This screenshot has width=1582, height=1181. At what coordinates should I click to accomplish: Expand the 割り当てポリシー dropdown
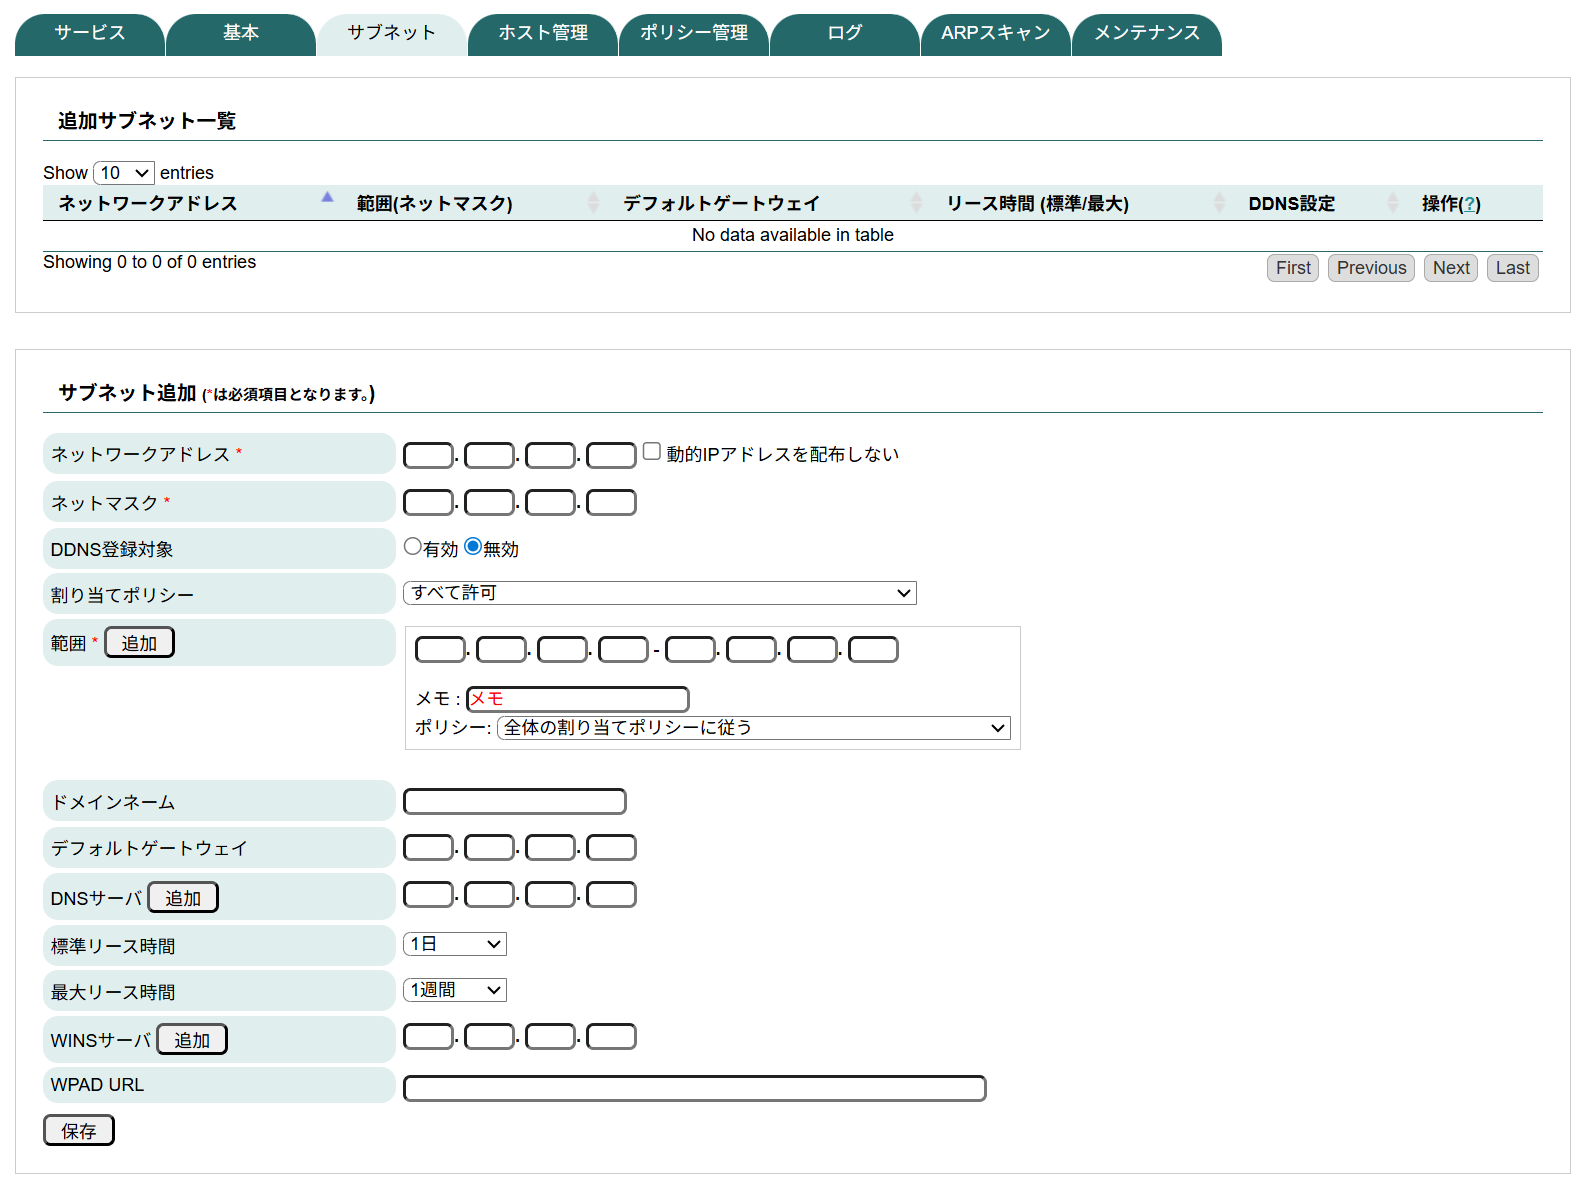pyautogui.click(x=659, y=593)
